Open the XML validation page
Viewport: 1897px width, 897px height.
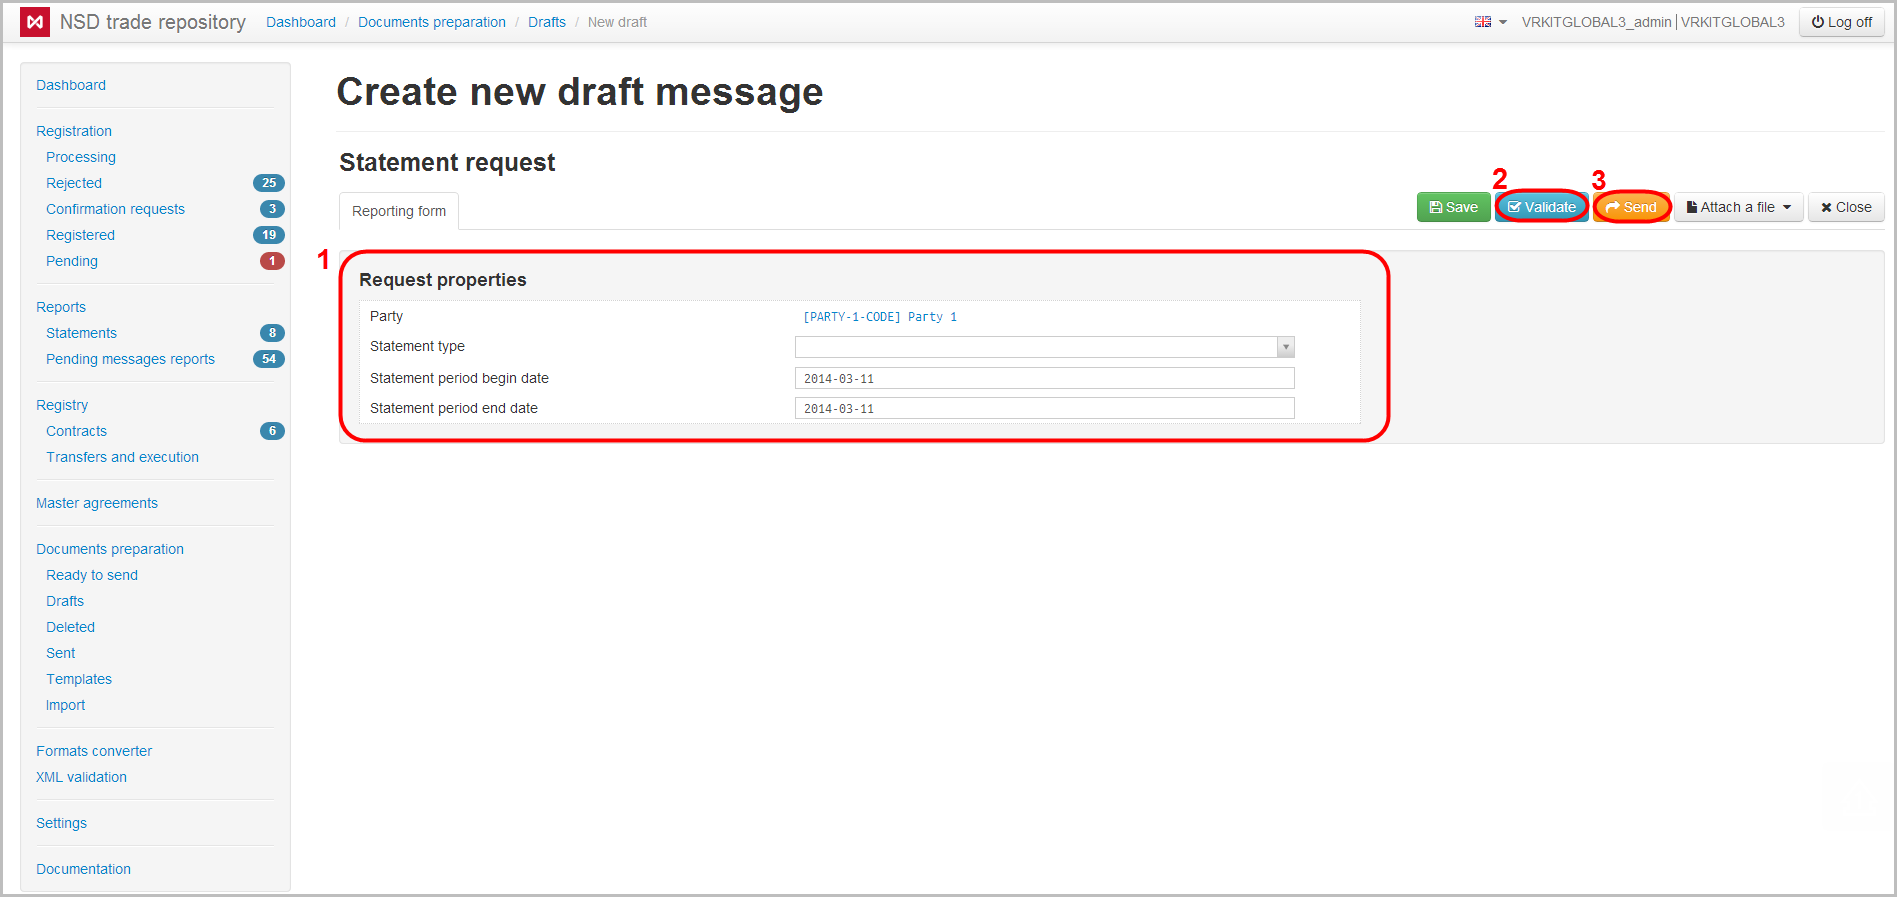coord(81,777)
